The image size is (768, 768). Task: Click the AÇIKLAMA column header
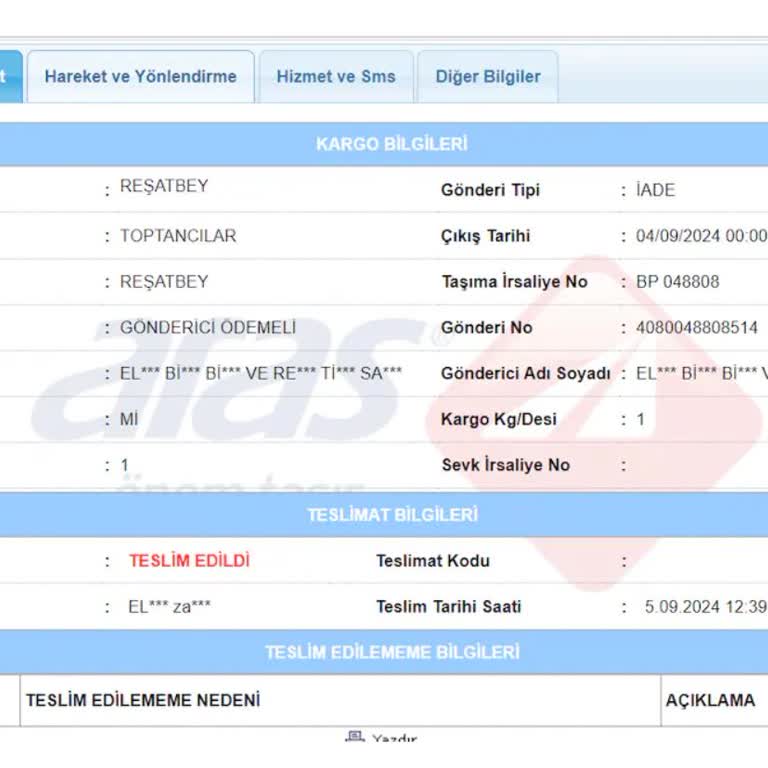pyautogui.click(x=710, y=700)
